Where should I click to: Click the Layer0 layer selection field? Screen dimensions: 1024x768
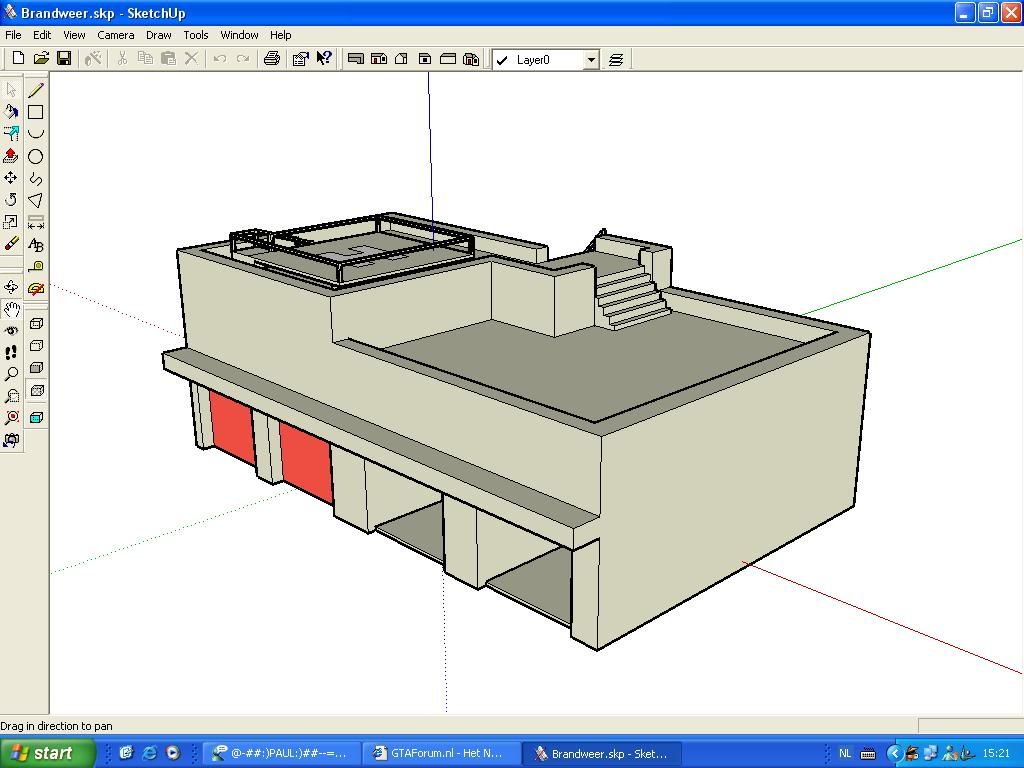pos(545,60)
